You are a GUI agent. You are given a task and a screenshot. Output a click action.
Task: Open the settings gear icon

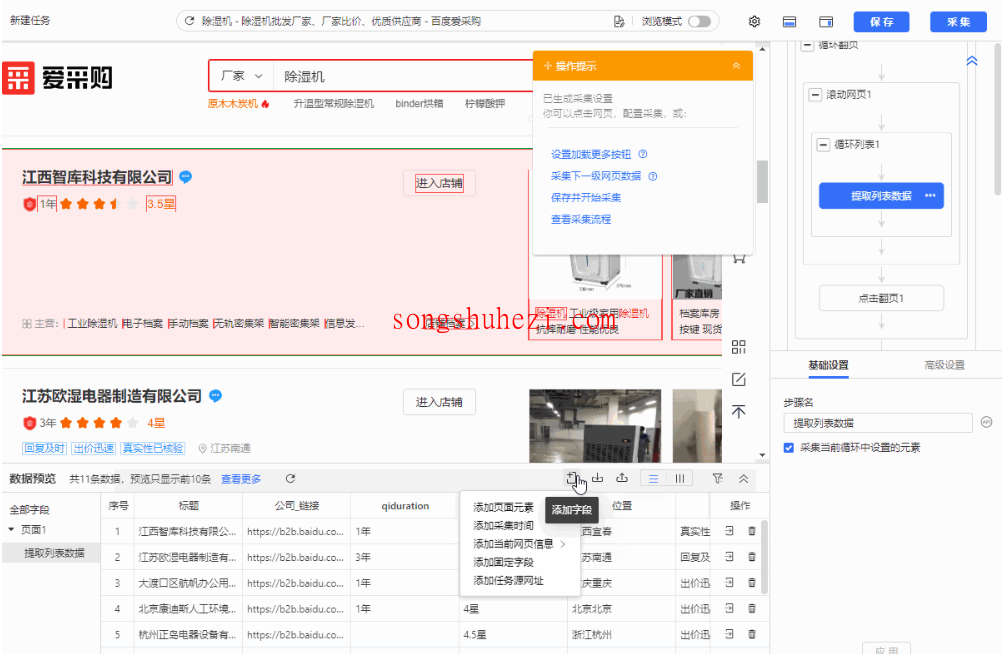point(754,21)
